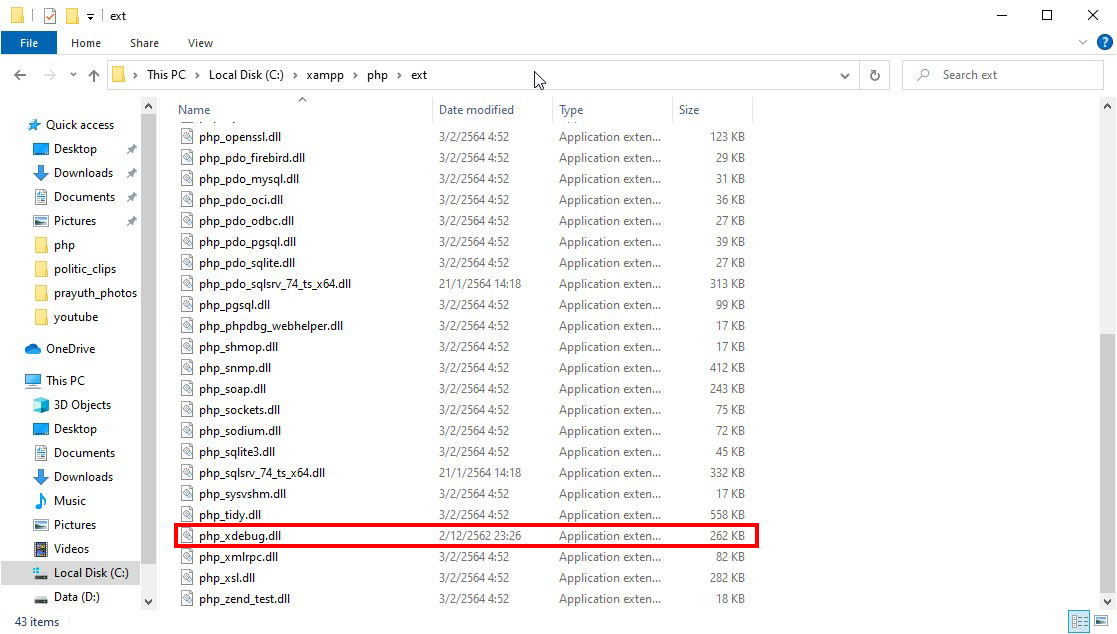Select Local Disk (C:) in navigation pane

click(91, 573)
